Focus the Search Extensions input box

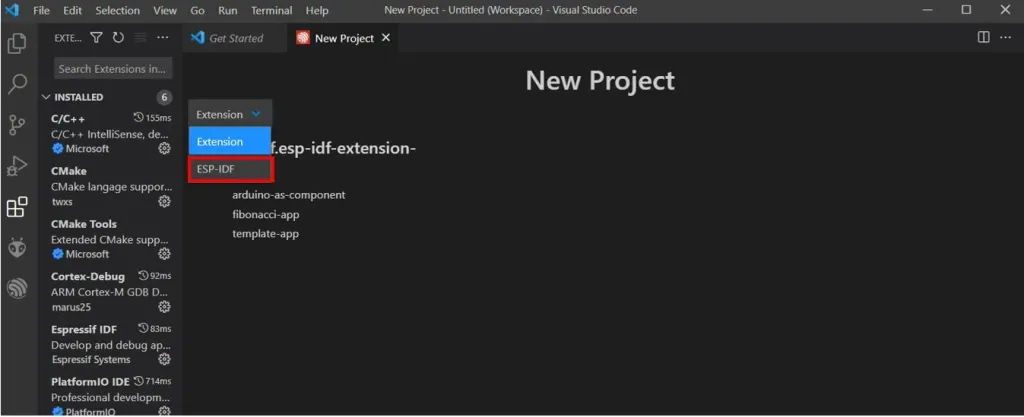113,69
